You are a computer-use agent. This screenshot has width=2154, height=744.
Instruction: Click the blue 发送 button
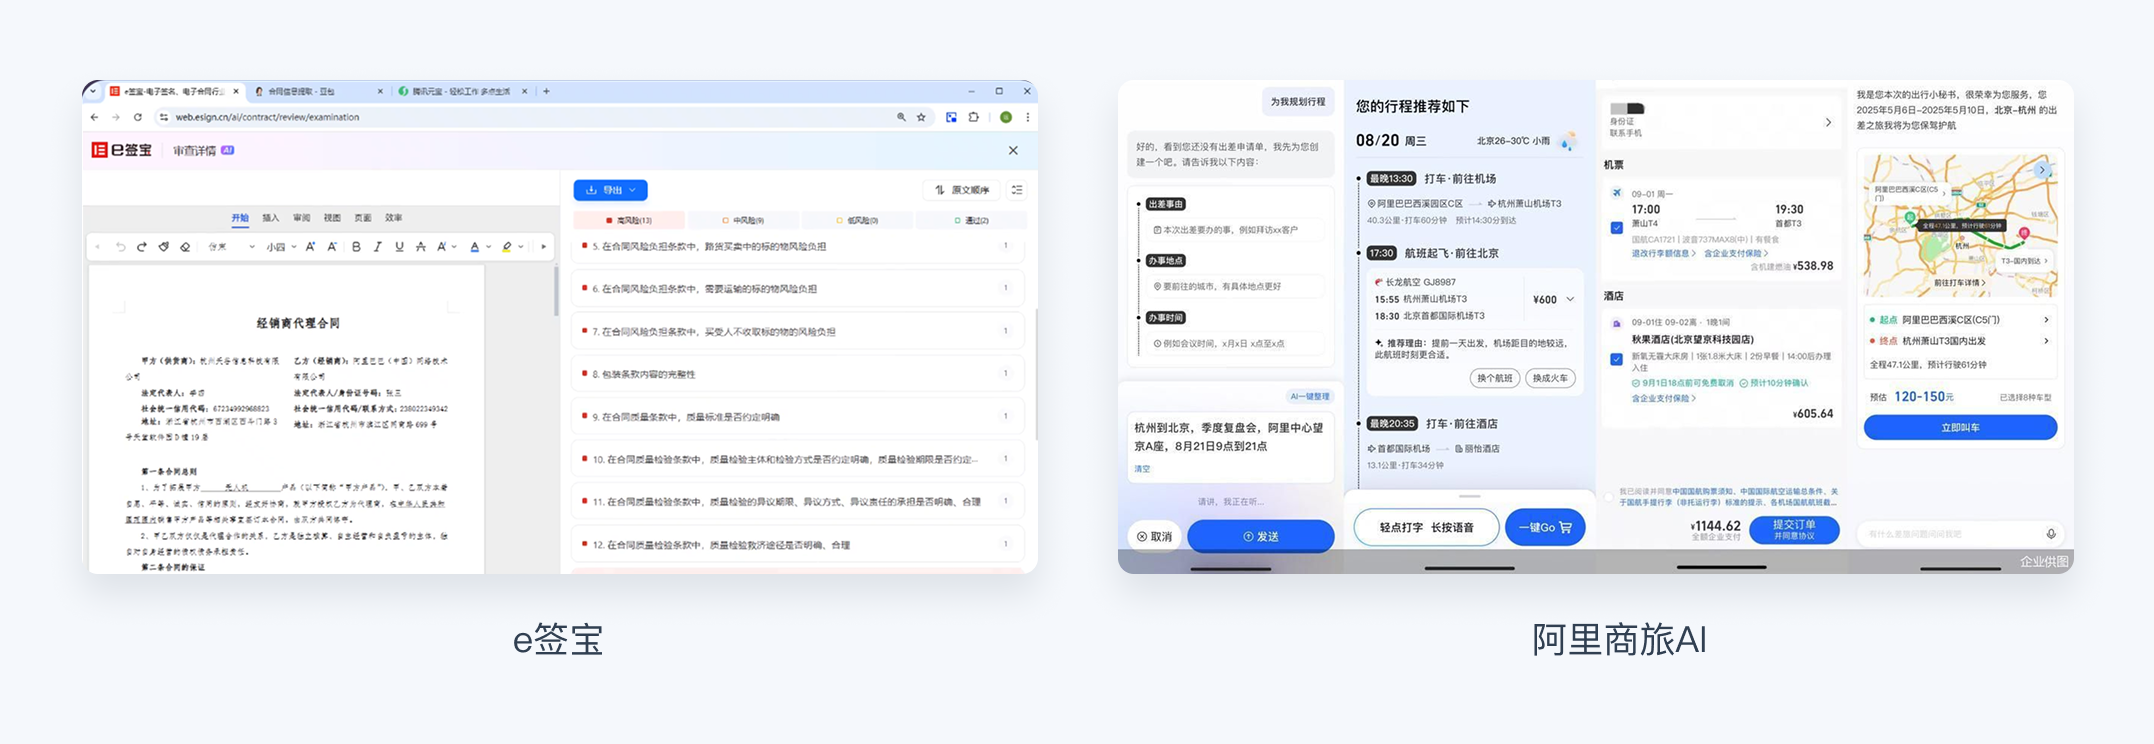click(x=1260, y=536)
